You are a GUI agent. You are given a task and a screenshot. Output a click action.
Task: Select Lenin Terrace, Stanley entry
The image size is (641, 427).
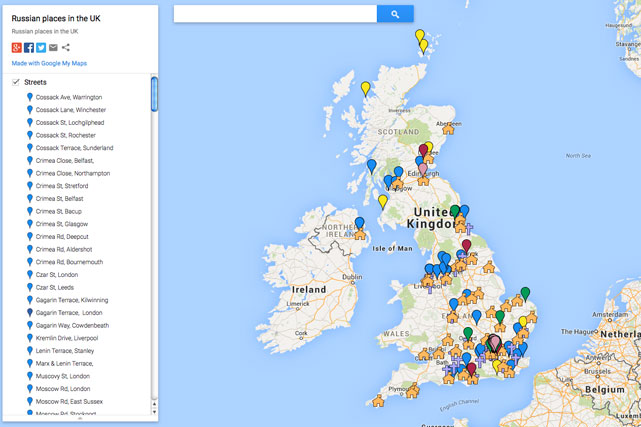(65, 351)
